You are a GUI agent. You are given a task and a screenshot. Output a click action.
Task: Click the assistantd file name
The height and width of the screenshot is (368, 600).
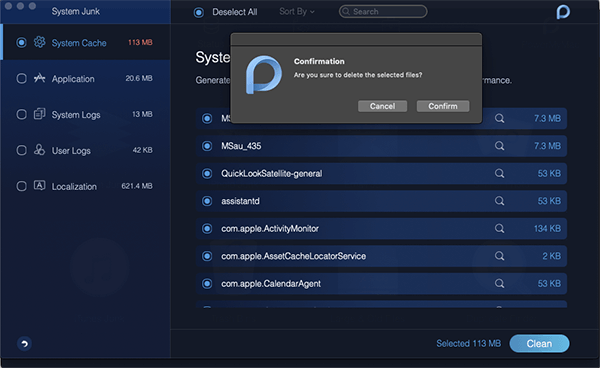(240, 201)
